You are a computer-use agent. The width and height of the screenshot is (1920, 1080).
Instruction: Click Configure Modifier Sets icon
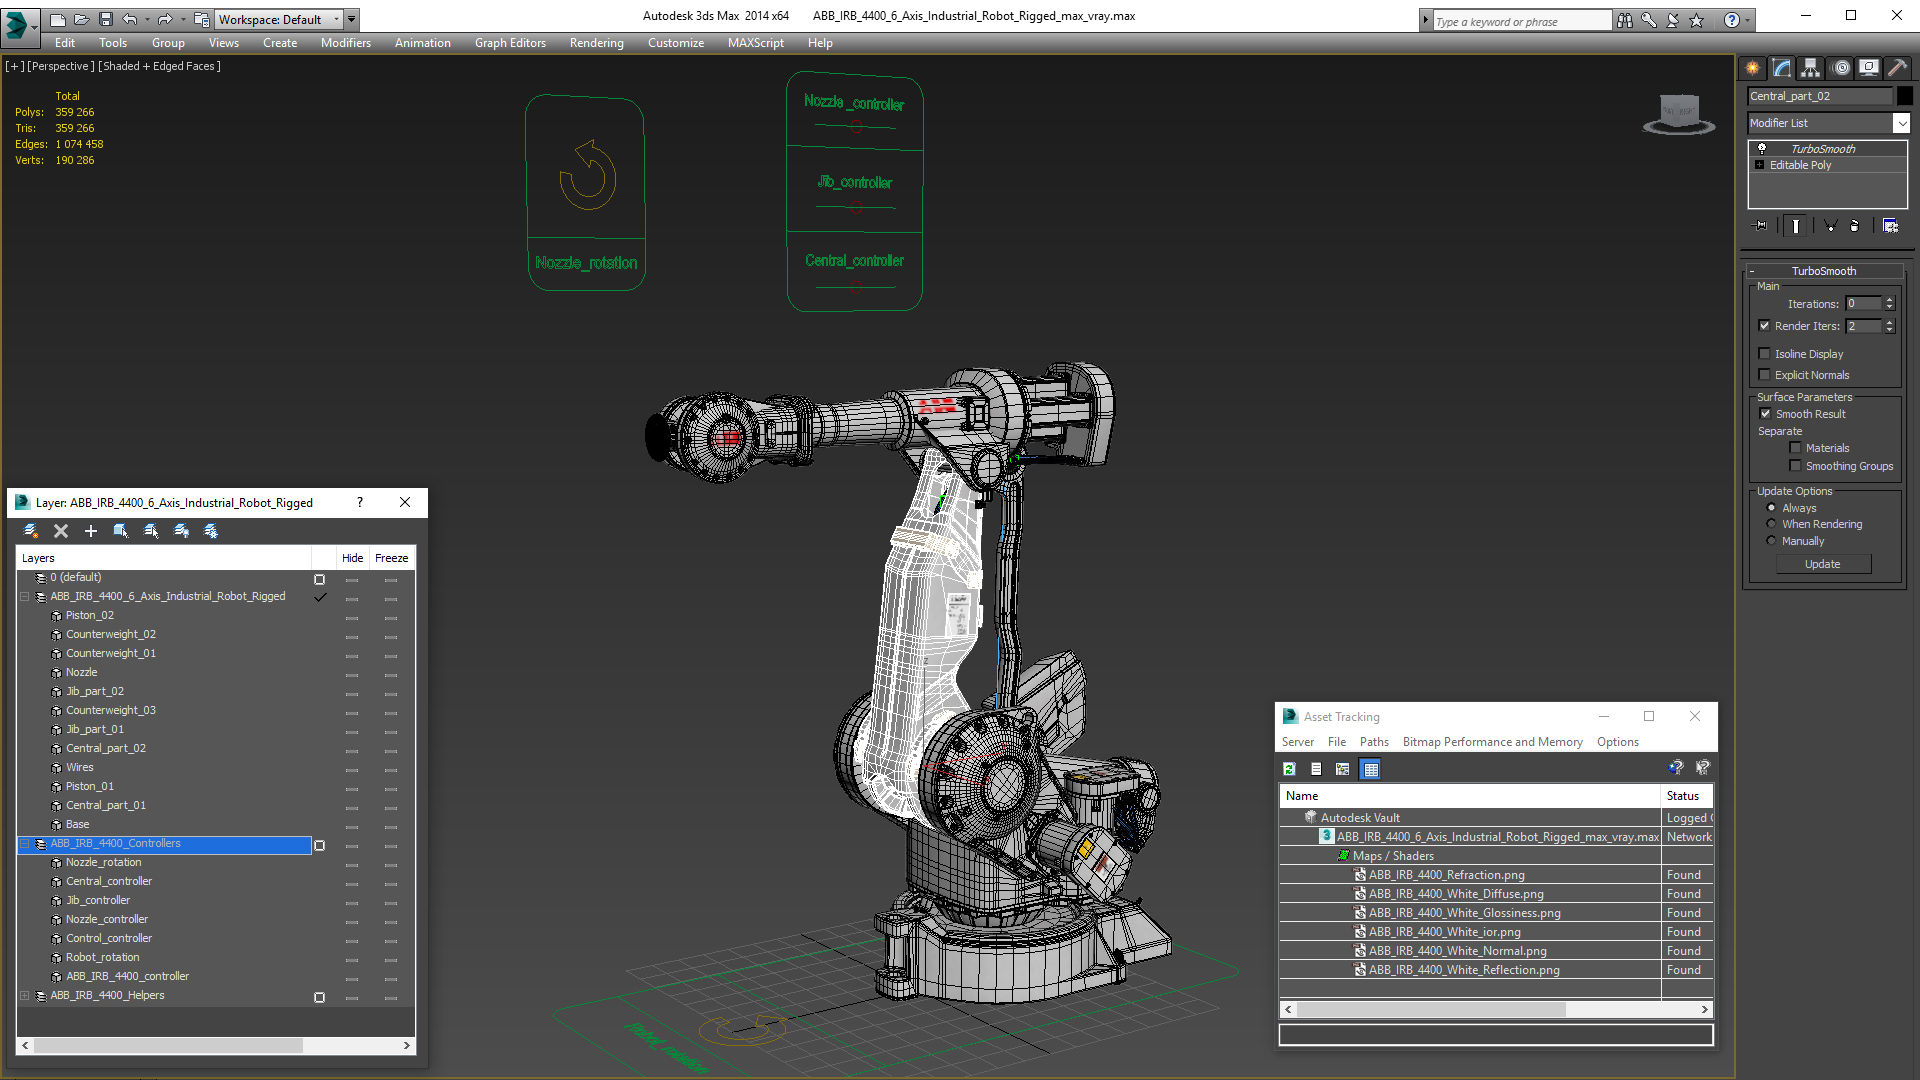(1890, 226)
